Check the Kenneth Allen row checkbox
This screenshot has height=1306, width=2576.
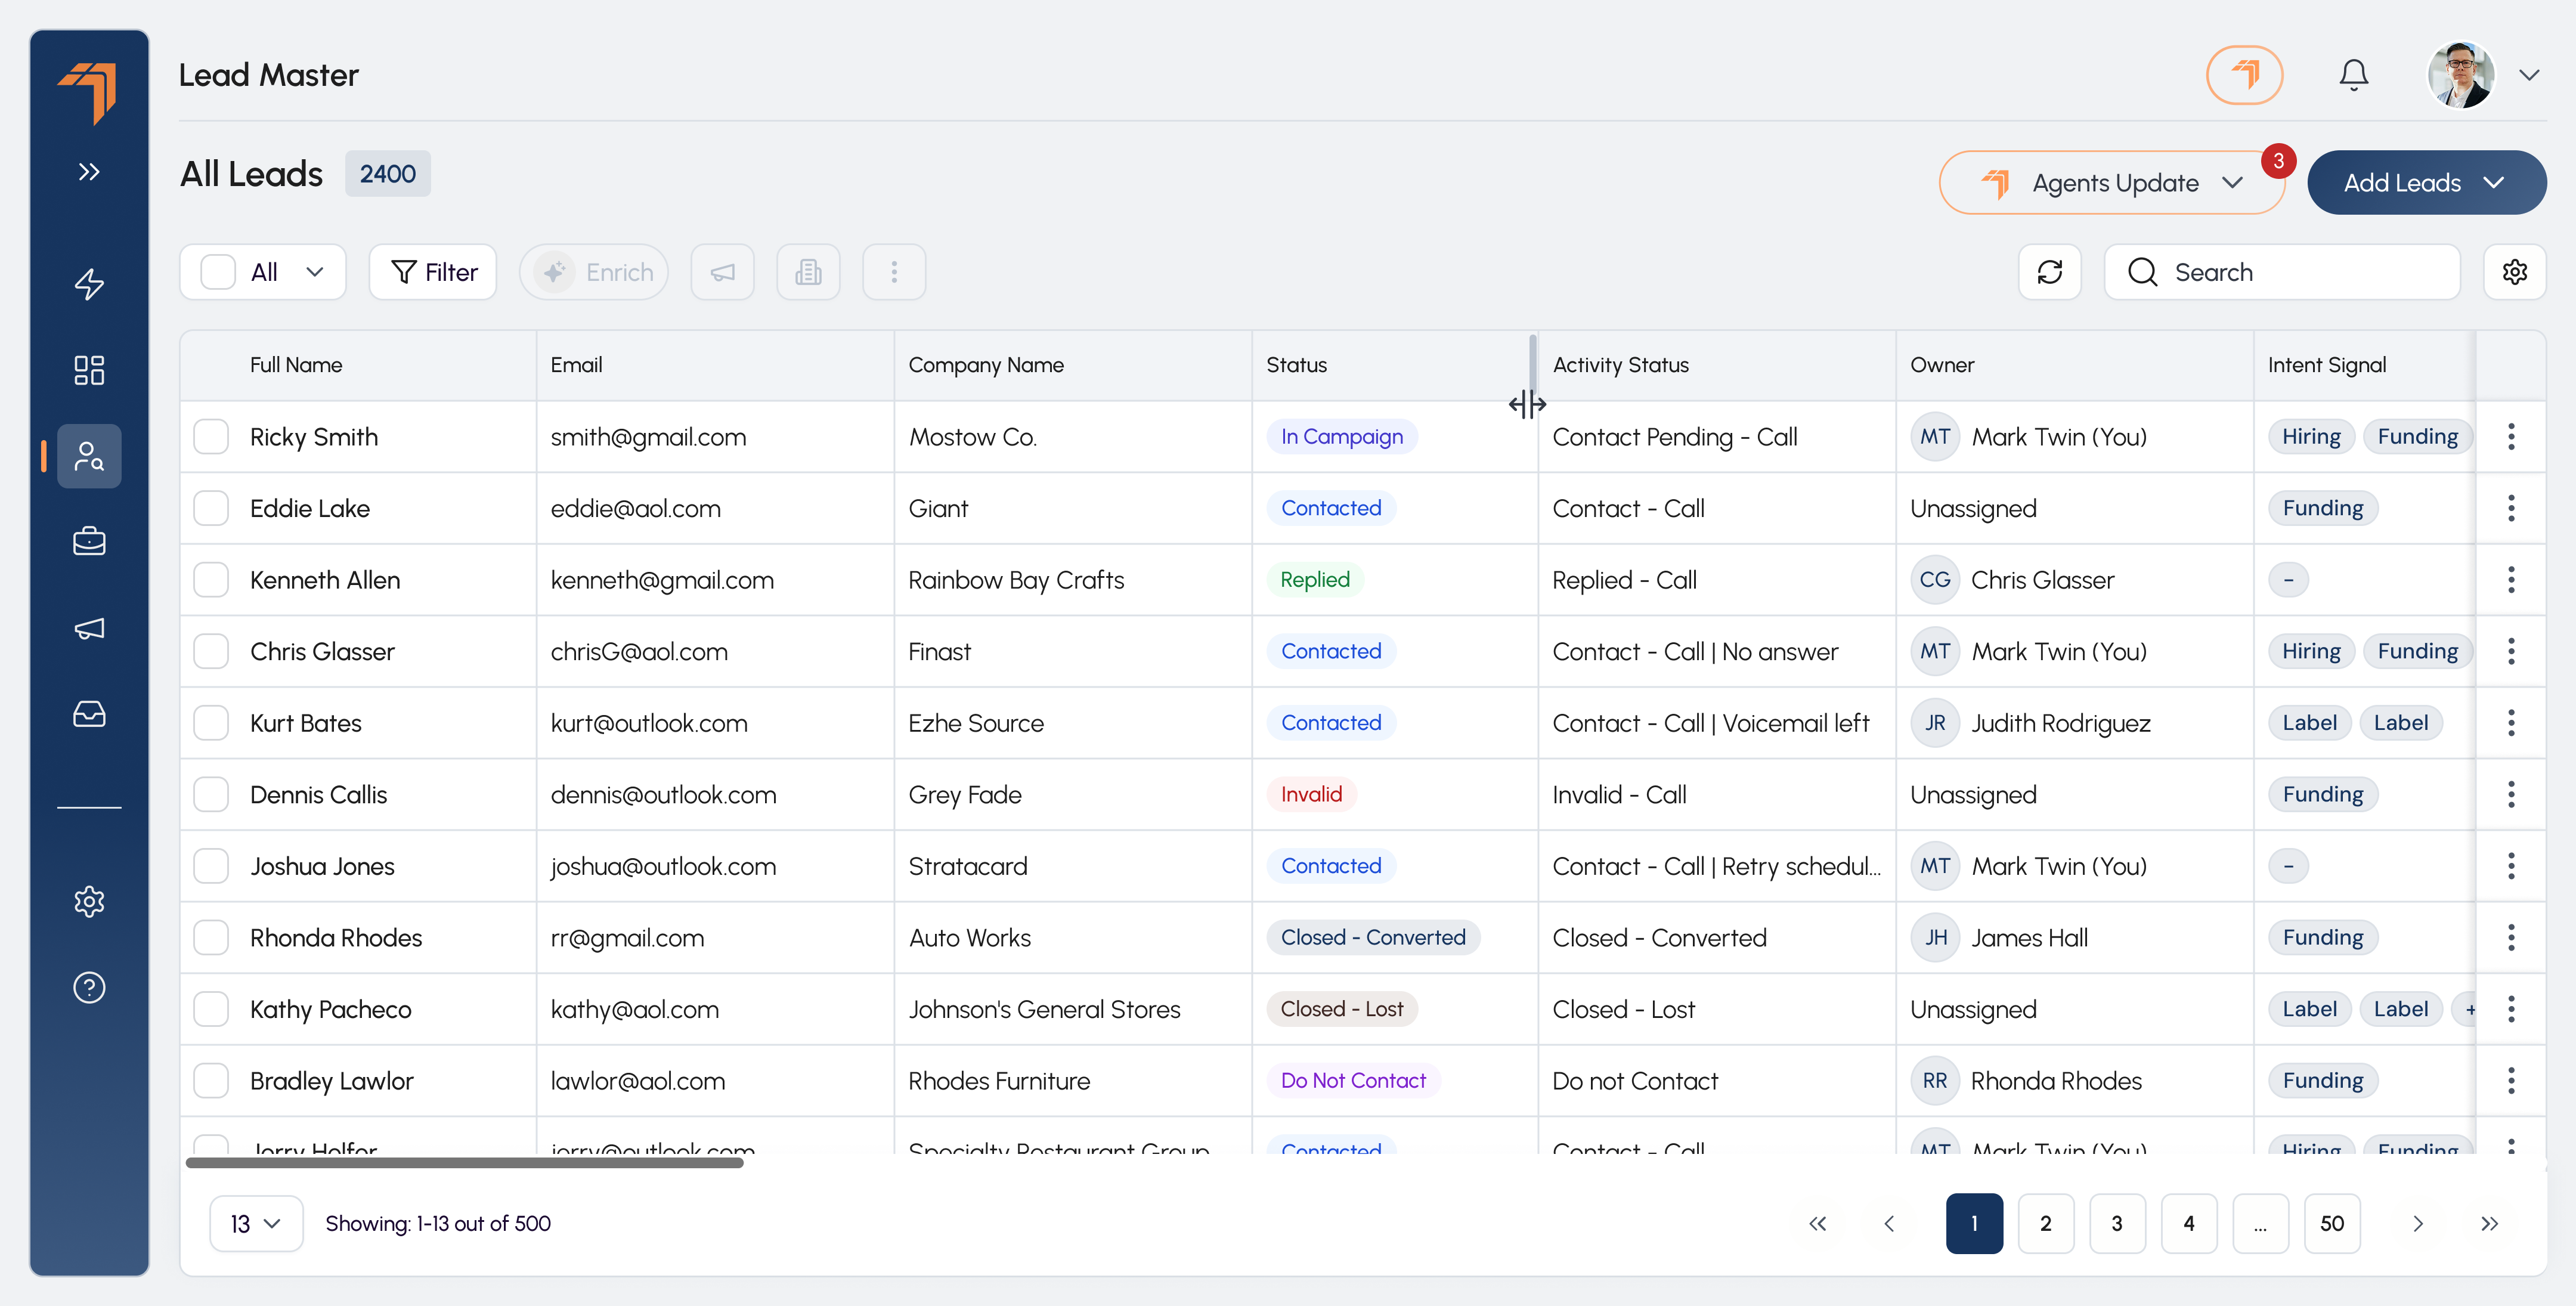[x=211, y=580]
